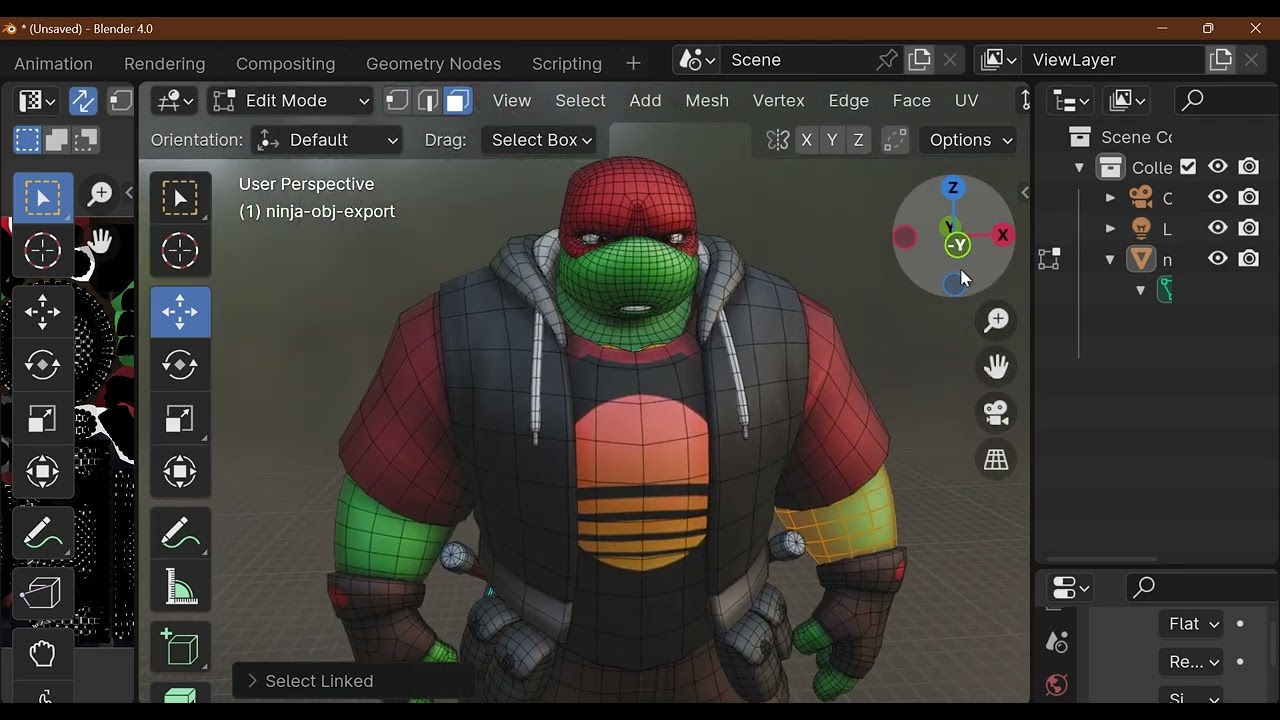
Task: Pin the Scene with the pin icon
Action: (x=887, y=60)
